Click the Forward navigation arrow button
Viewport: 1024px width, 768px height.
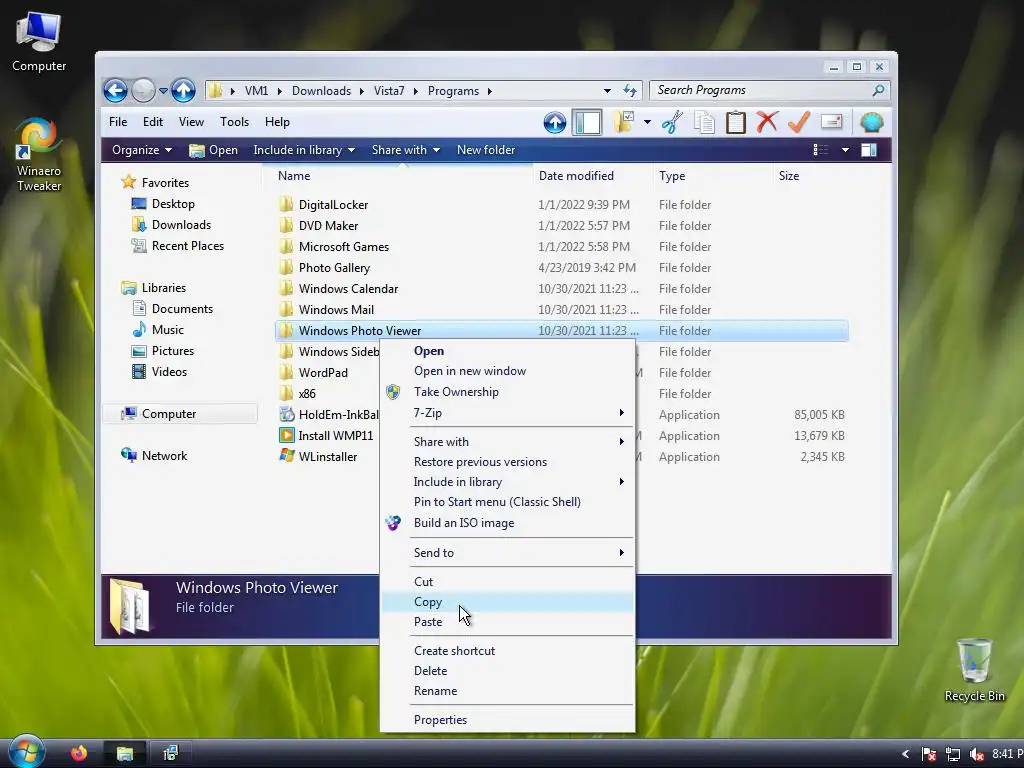143,90
